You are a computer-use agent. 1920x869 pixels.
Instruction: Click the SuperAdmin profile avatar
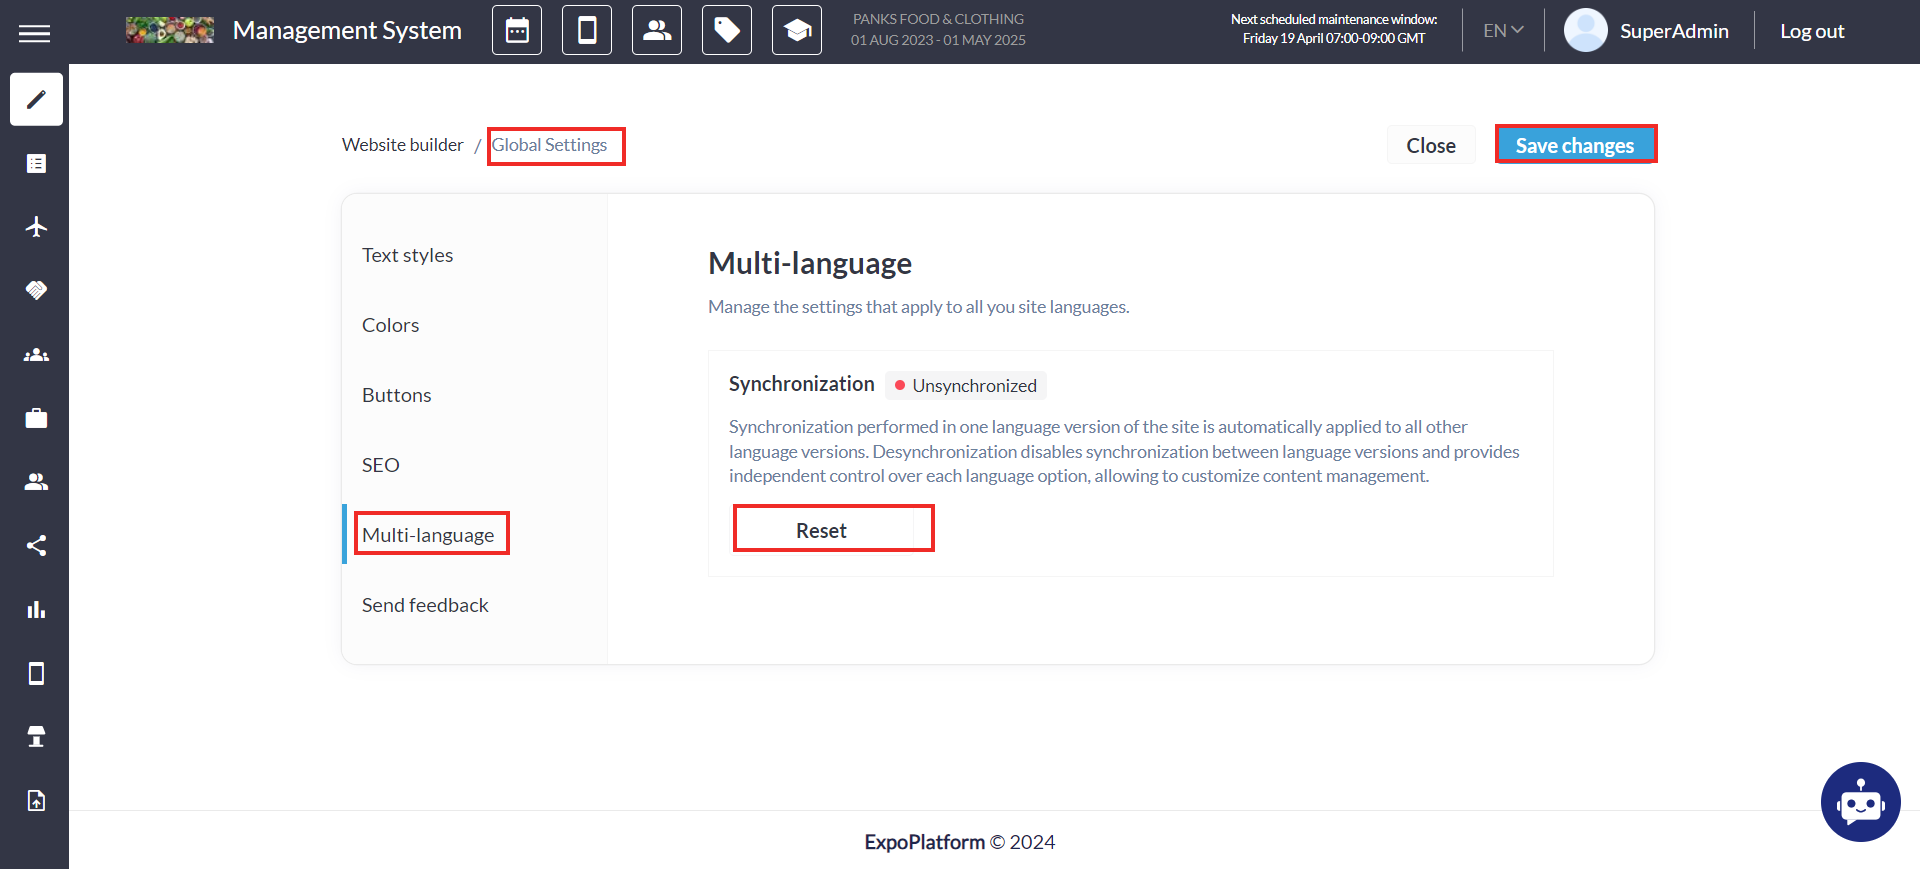[1585, 31]
